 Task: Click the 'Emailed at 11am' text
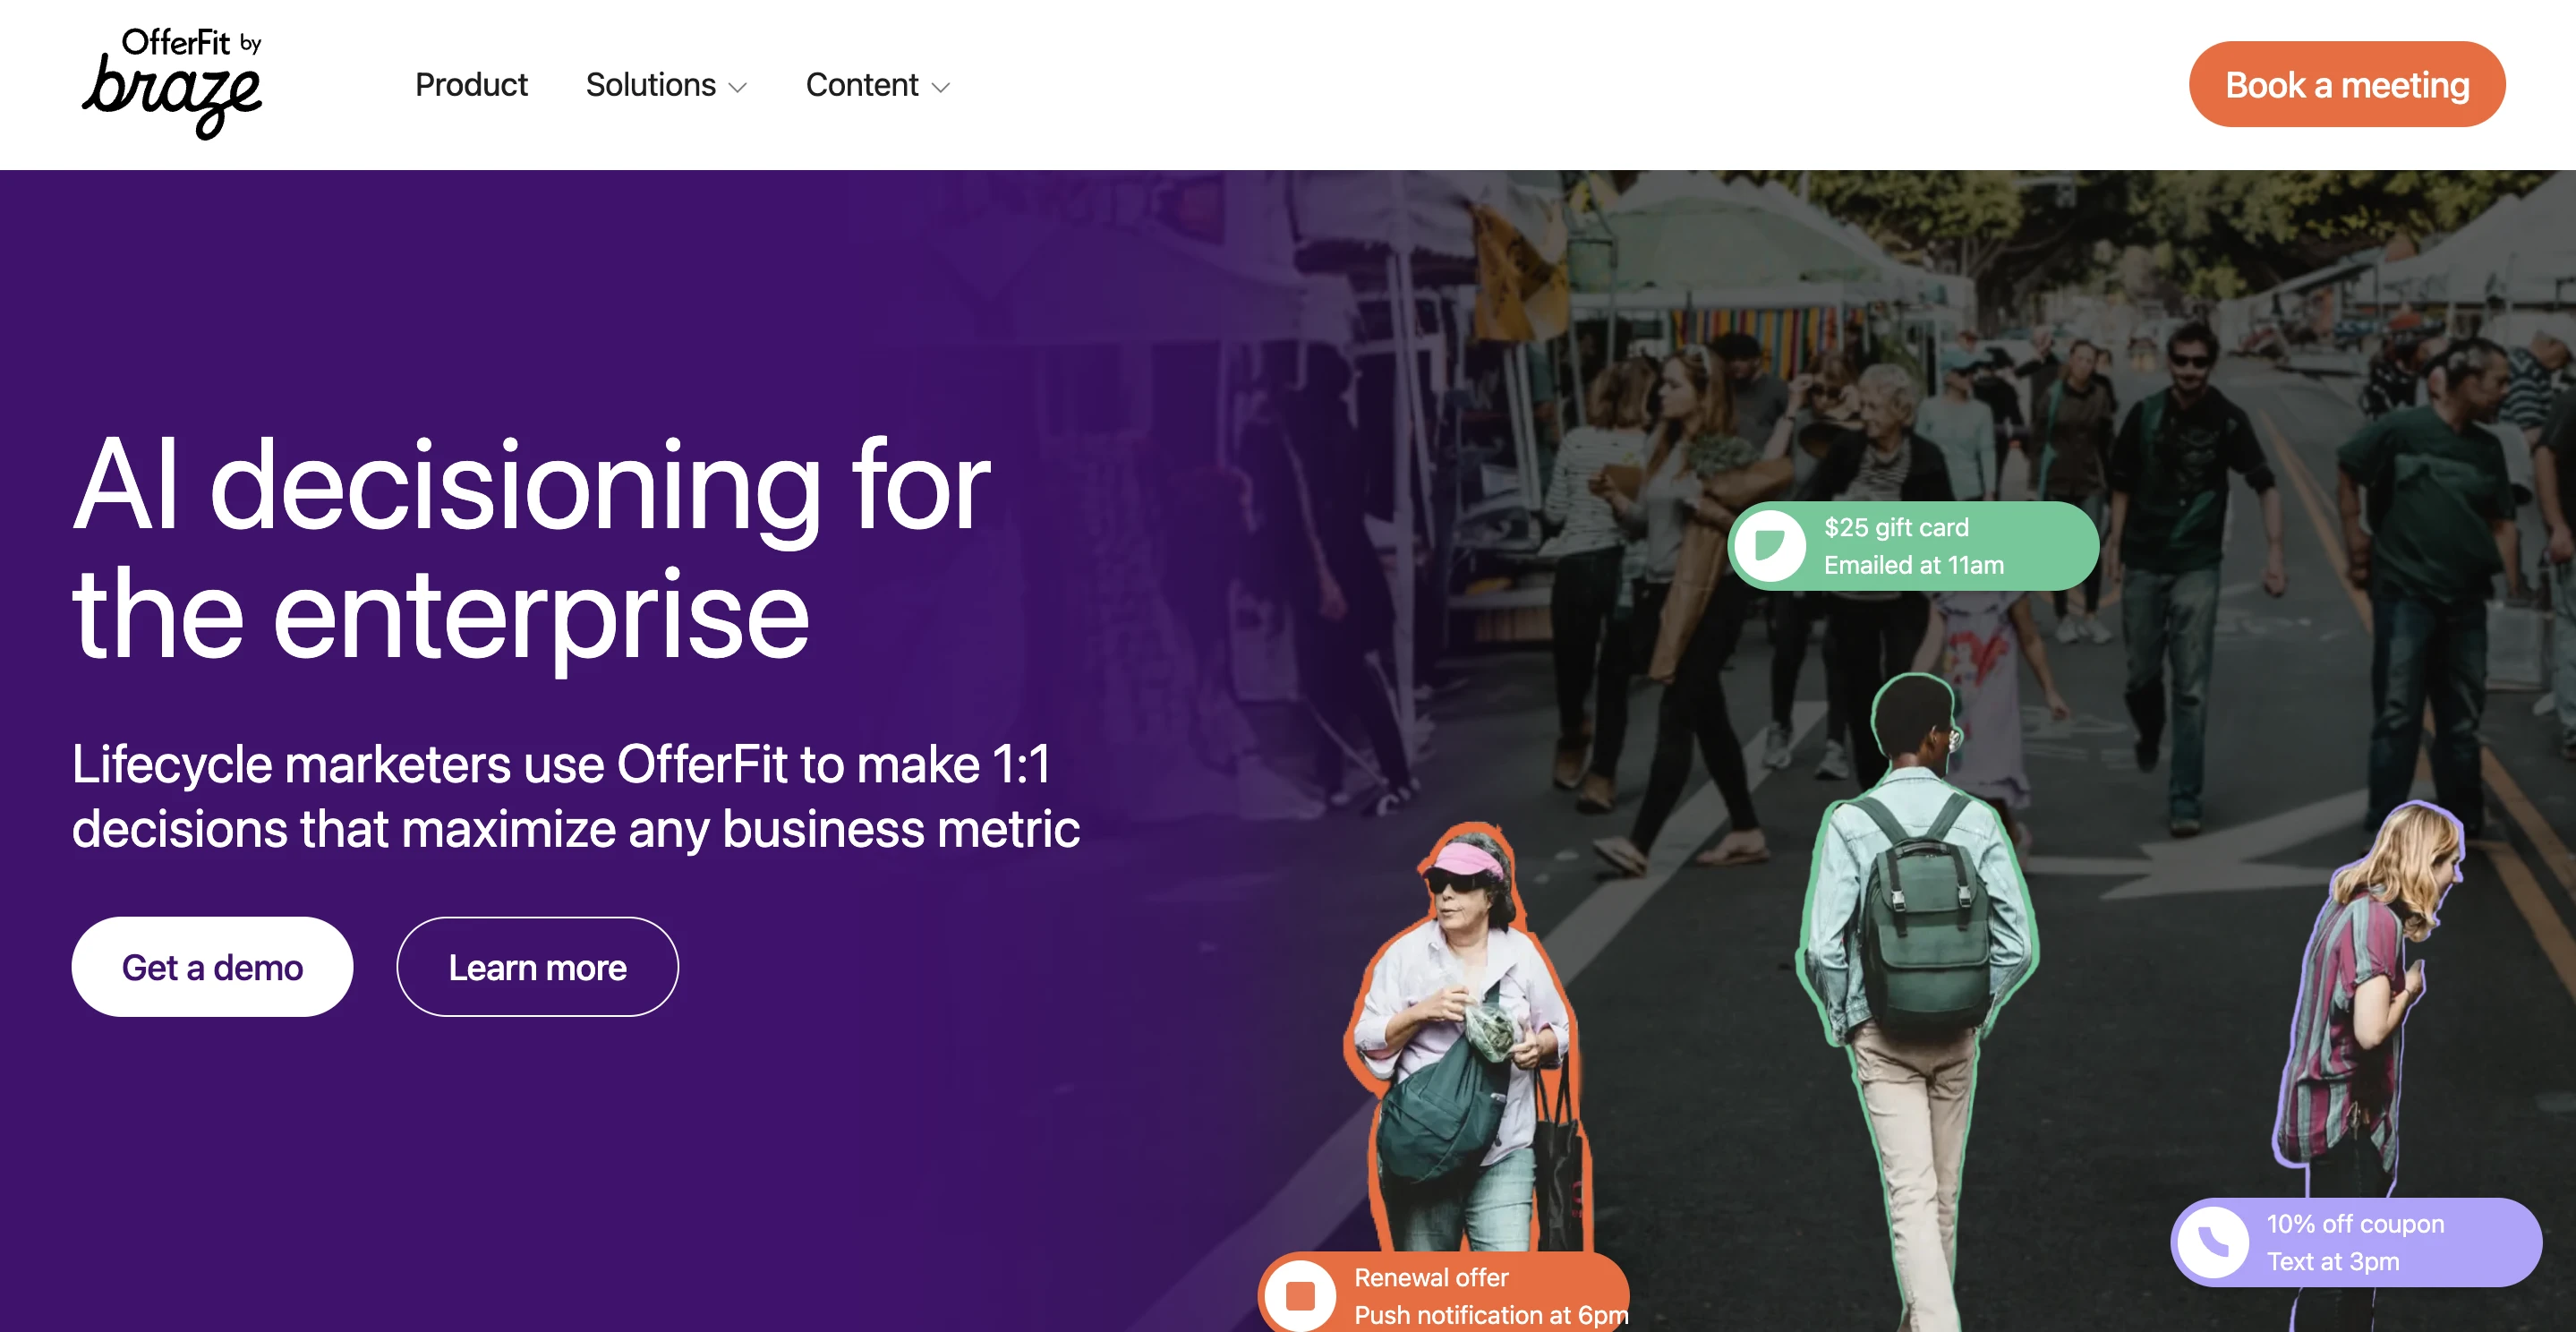(x=1914, y=565)
